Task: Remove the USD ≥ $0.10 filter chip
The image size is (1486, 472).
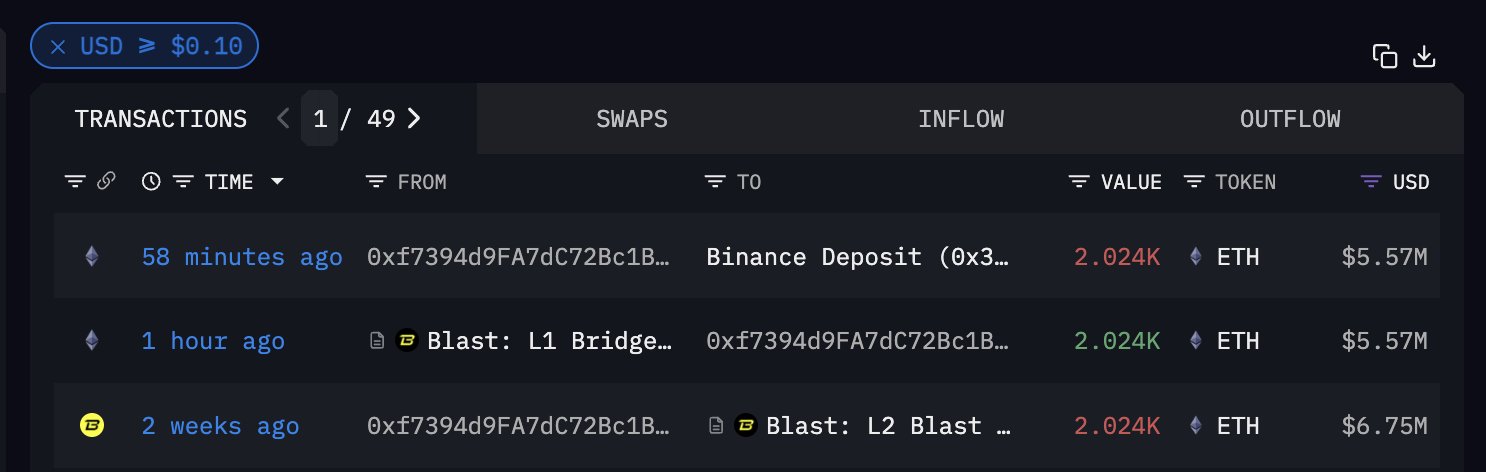Action: 58,46
